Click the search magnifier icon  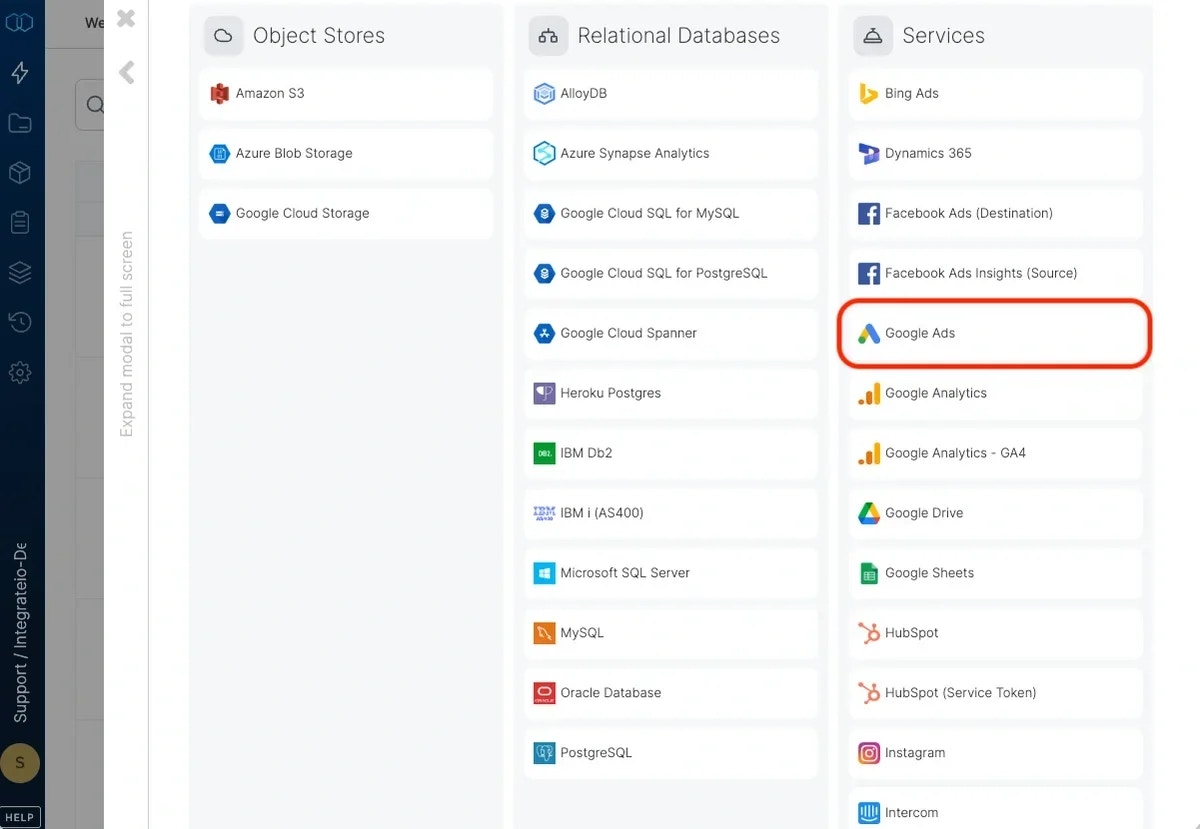(95, 104)
